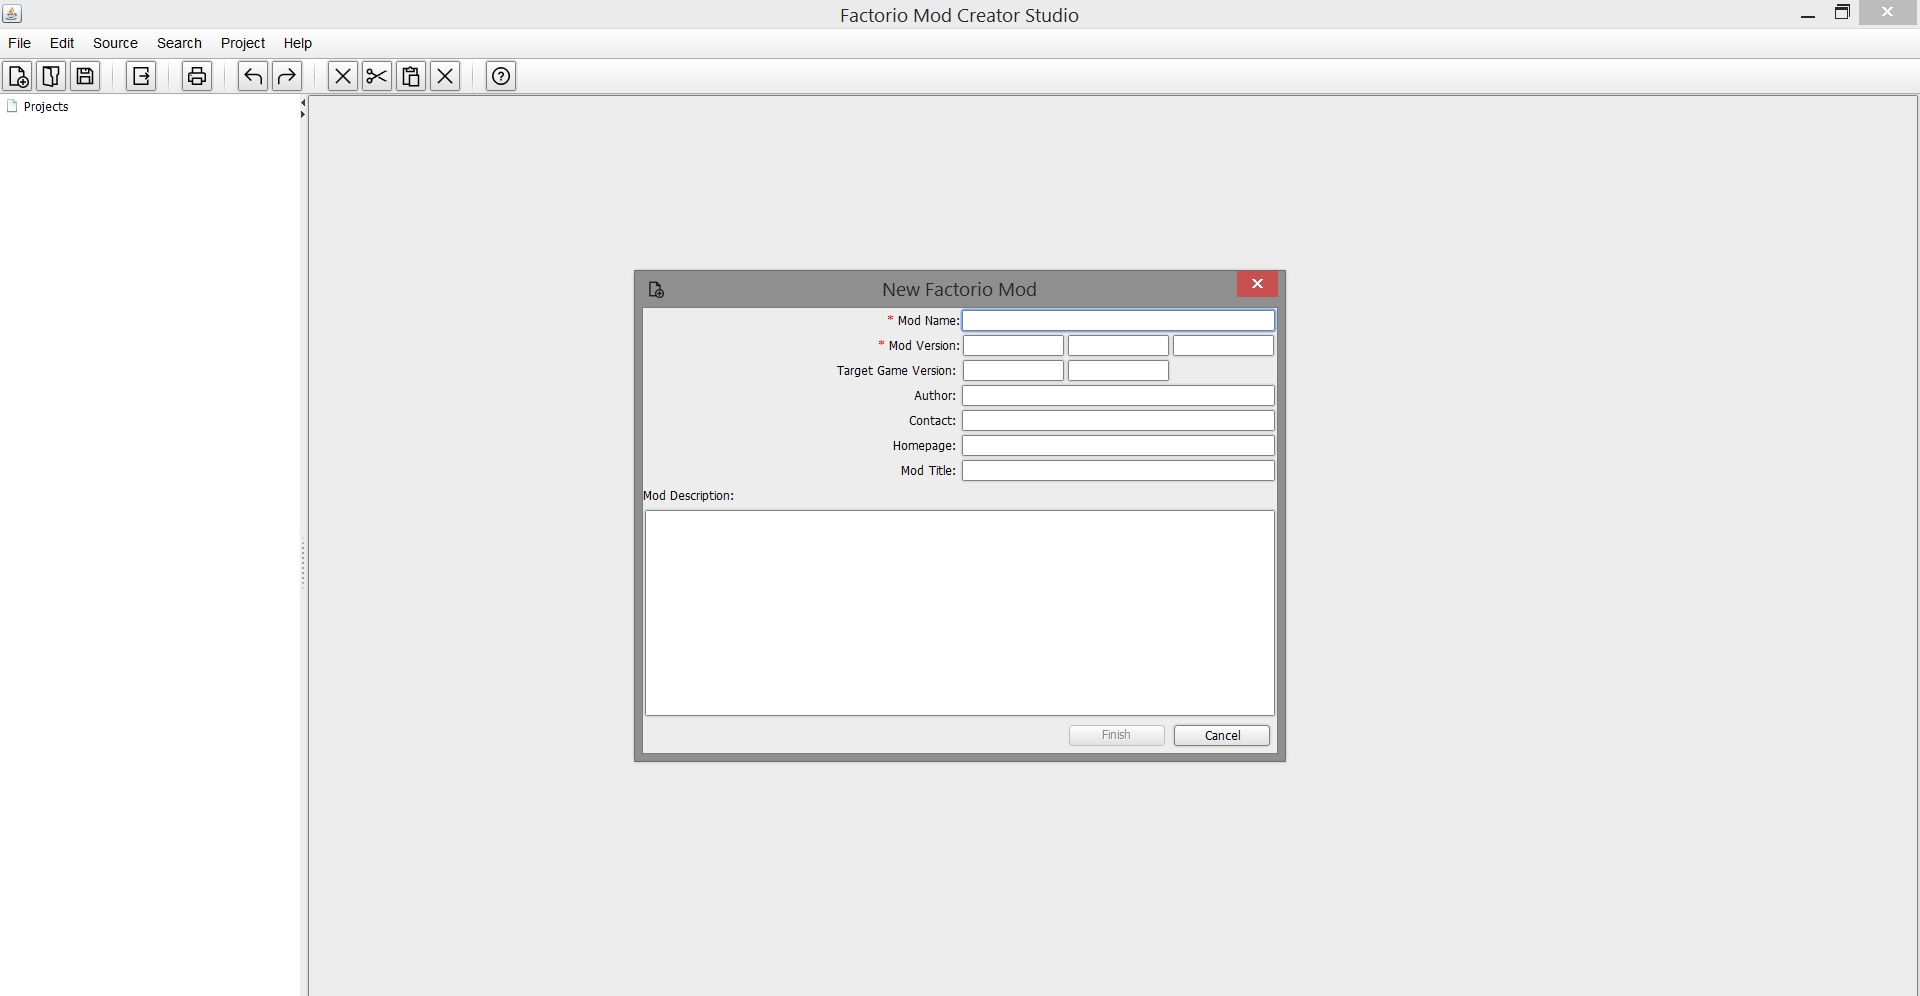Click the middle Mod Version number field
This screenshot has height=996, width=1920.
(x=1118, y=346)
